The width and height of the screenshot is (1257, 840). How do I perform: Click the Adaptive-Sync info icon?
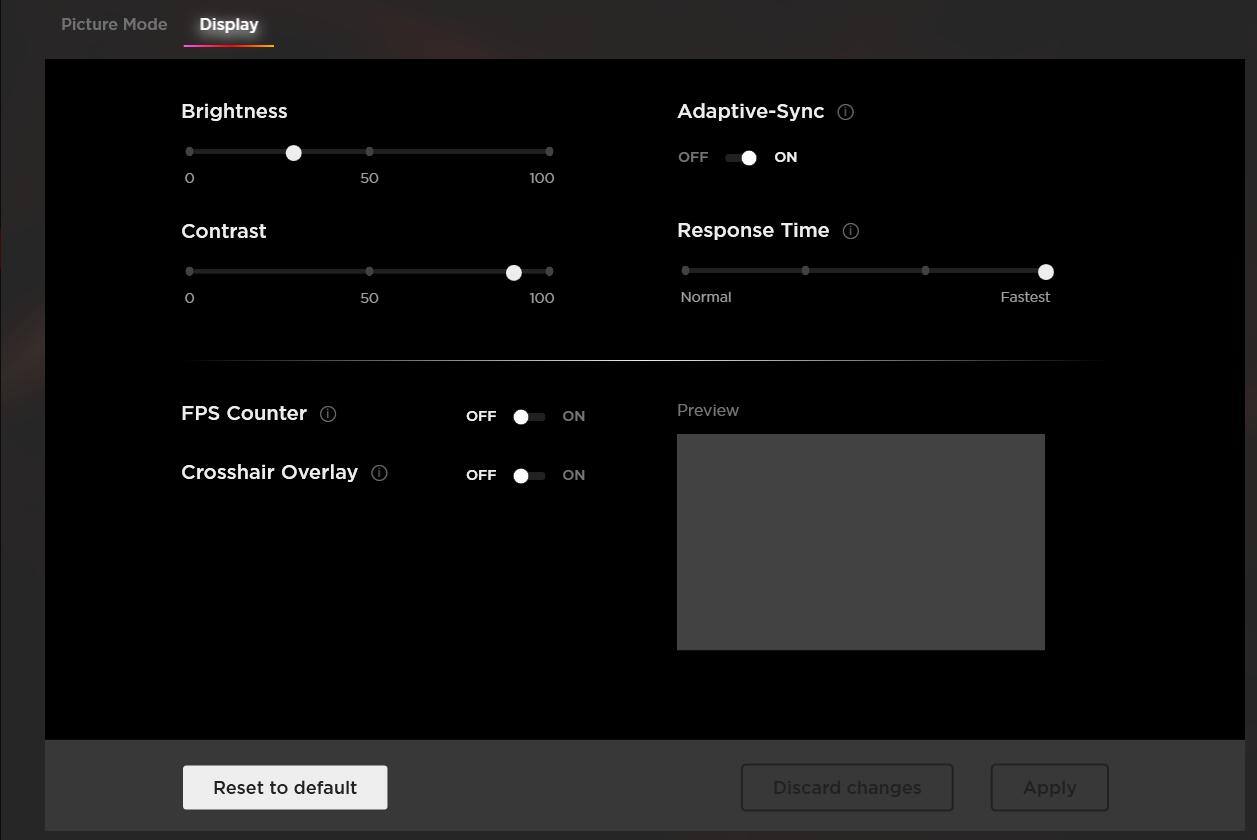point(845,112)
